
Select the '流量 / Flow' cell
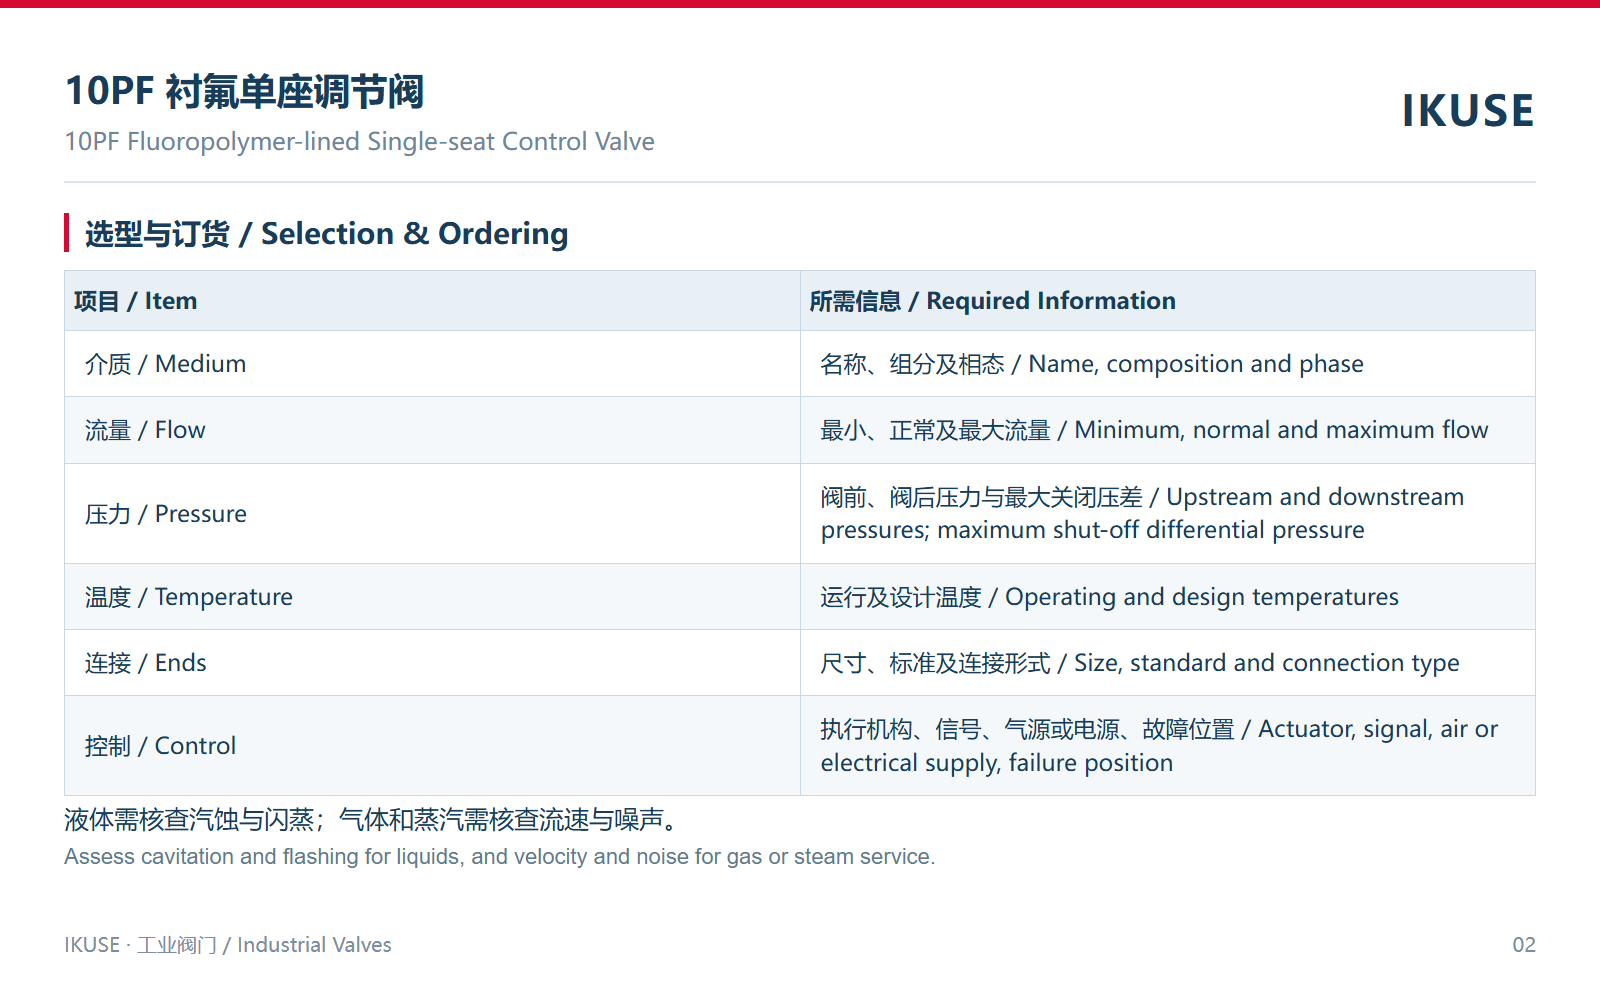coord(432,430)
